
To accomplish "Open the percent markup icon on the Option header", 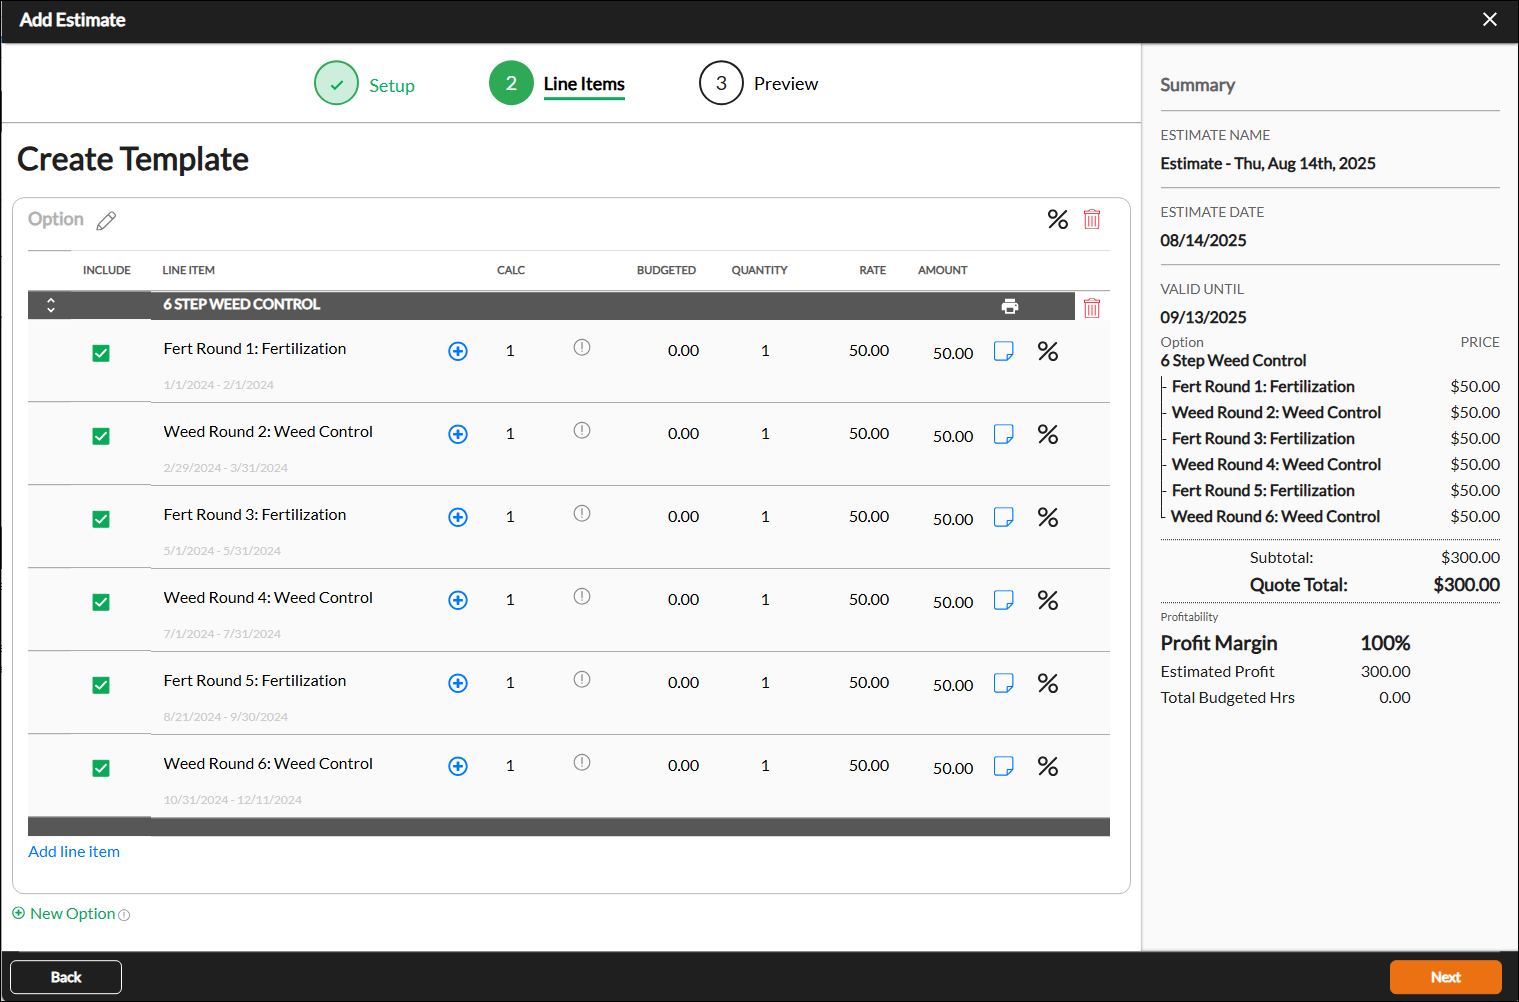I will click(x=1057, y=220).
